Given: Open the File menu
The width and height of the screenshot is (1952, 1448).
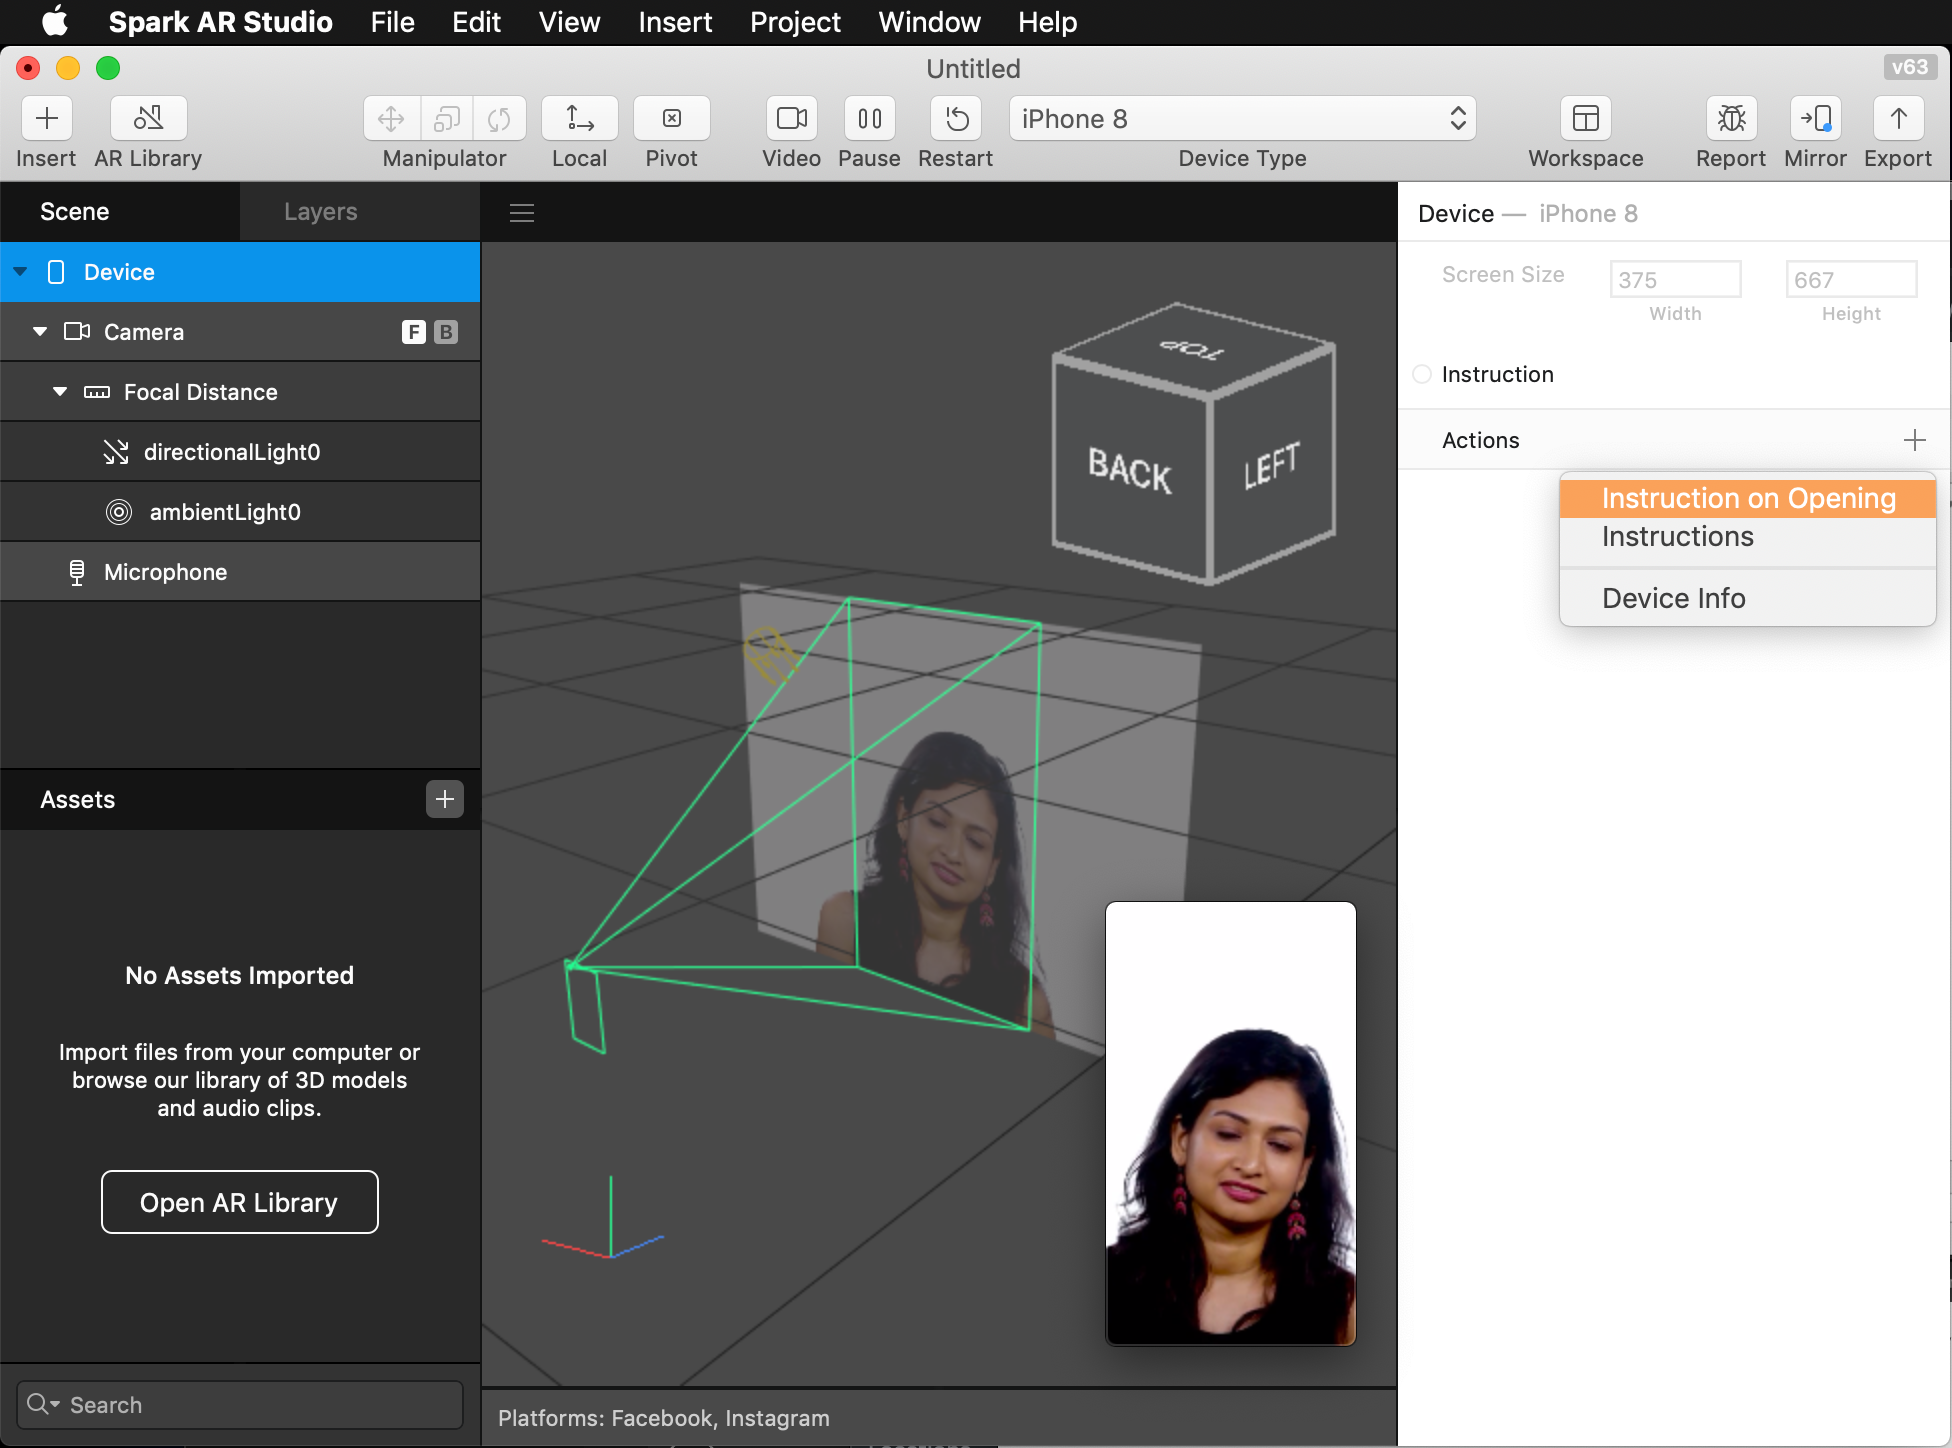Looking at the screenshot, I should [392, 22].
